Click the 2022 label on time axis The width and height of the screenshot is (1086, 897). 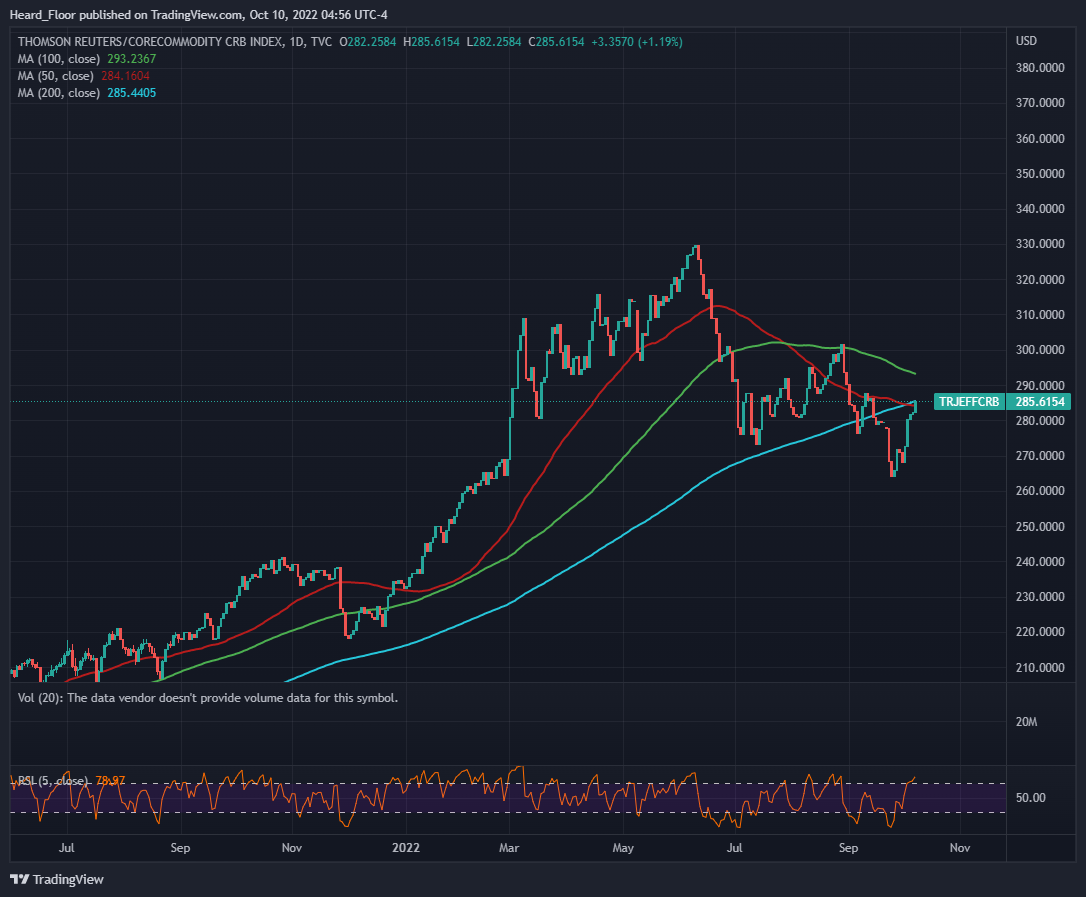pos(406,848)
